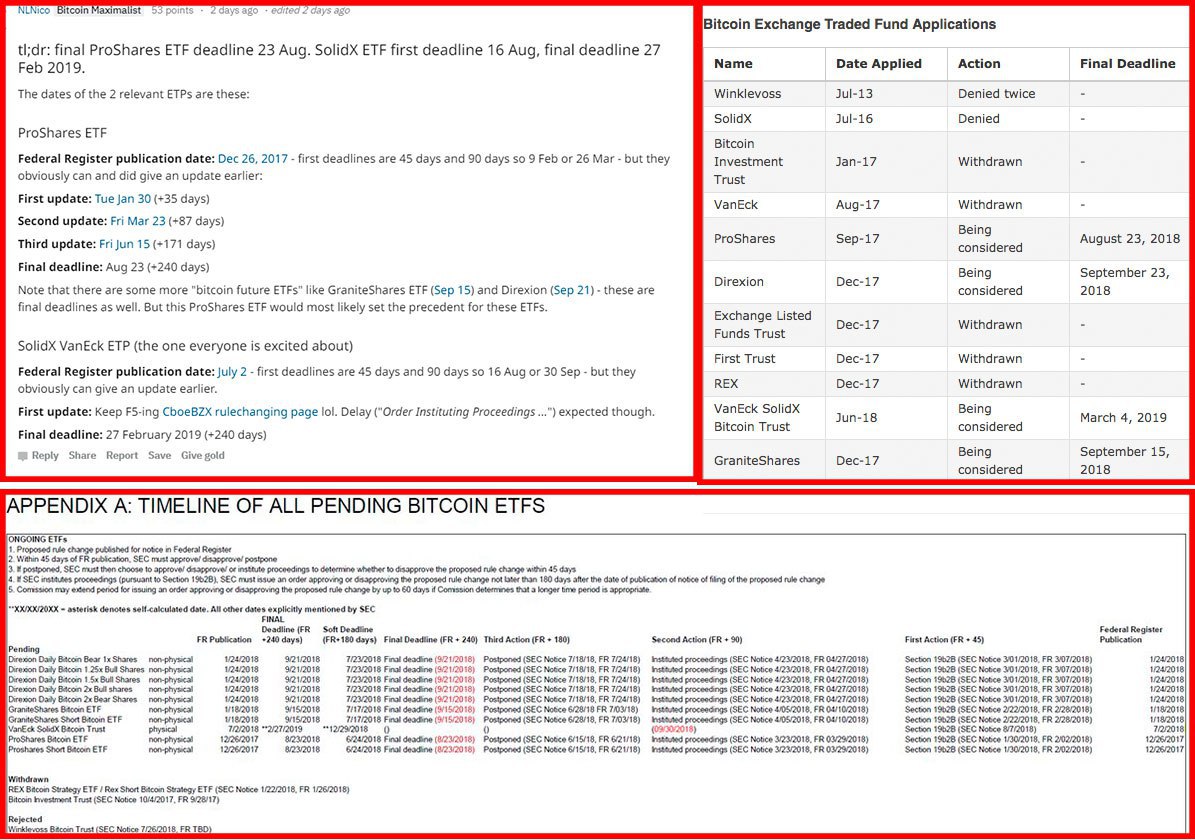Click the 'ONGOING ETFs' label
The image size is (1195, 840).
coord(37,539)
